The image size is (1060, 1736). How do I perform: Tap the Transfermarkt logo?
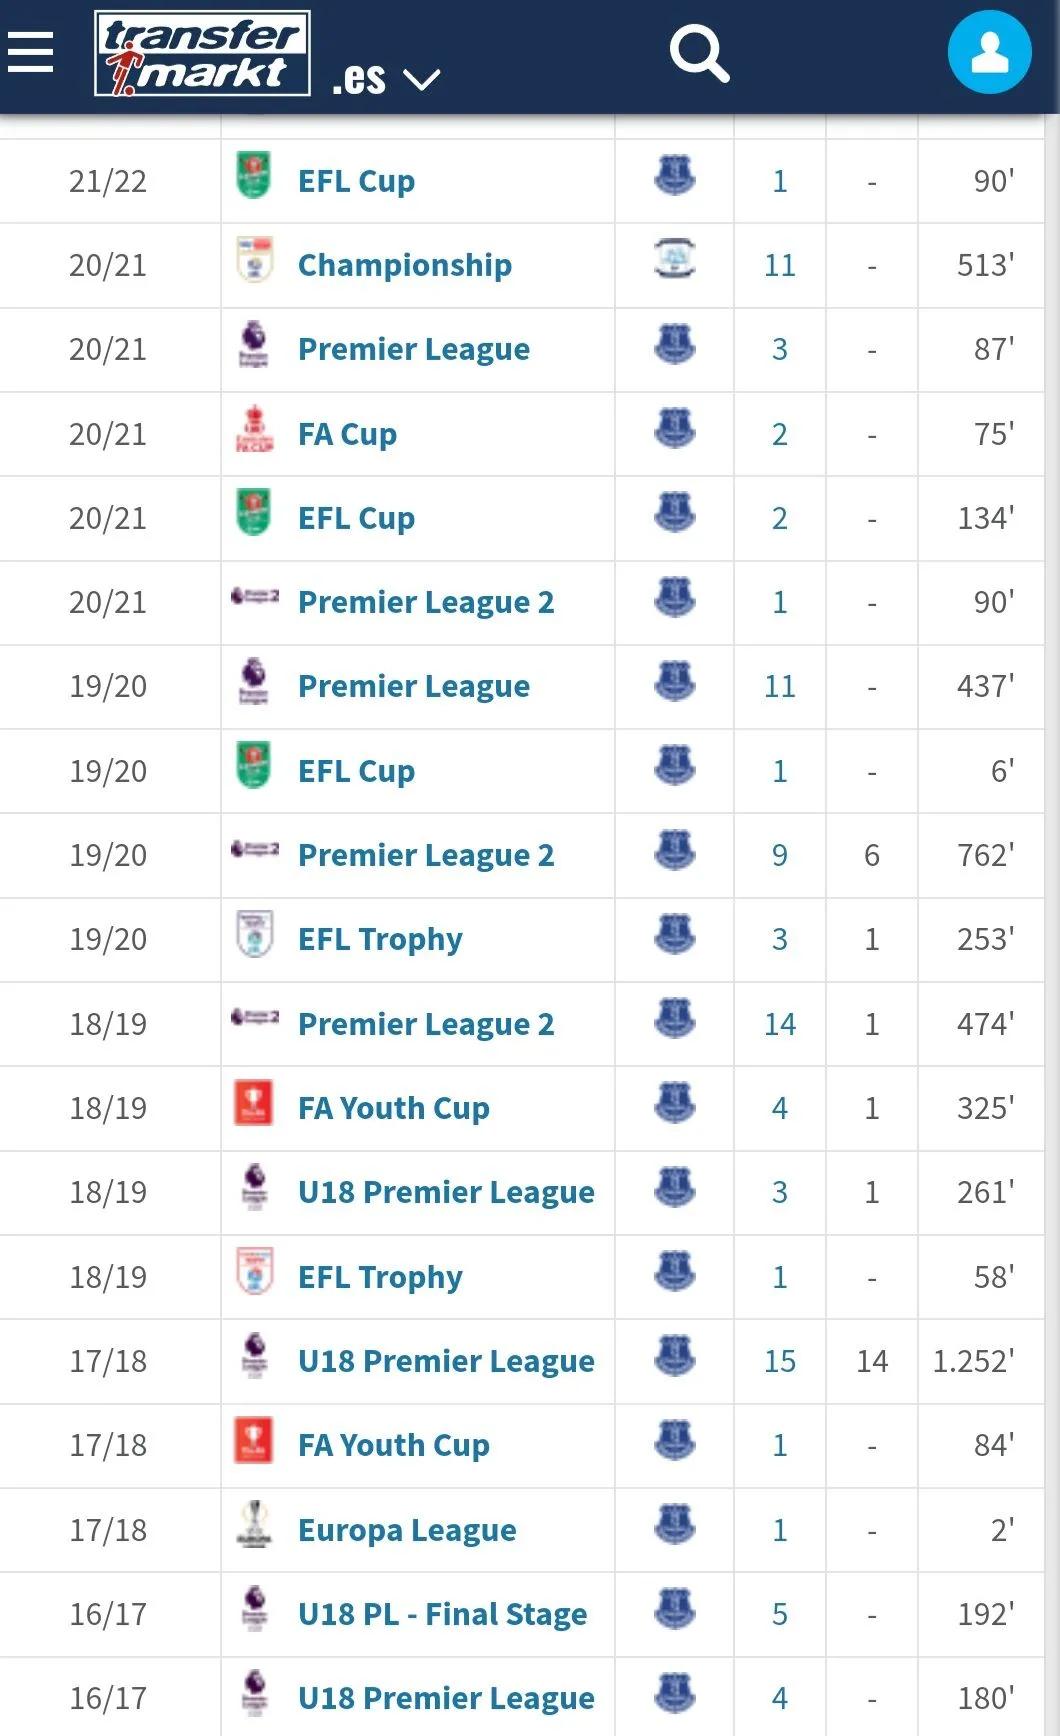pos(202,54)
